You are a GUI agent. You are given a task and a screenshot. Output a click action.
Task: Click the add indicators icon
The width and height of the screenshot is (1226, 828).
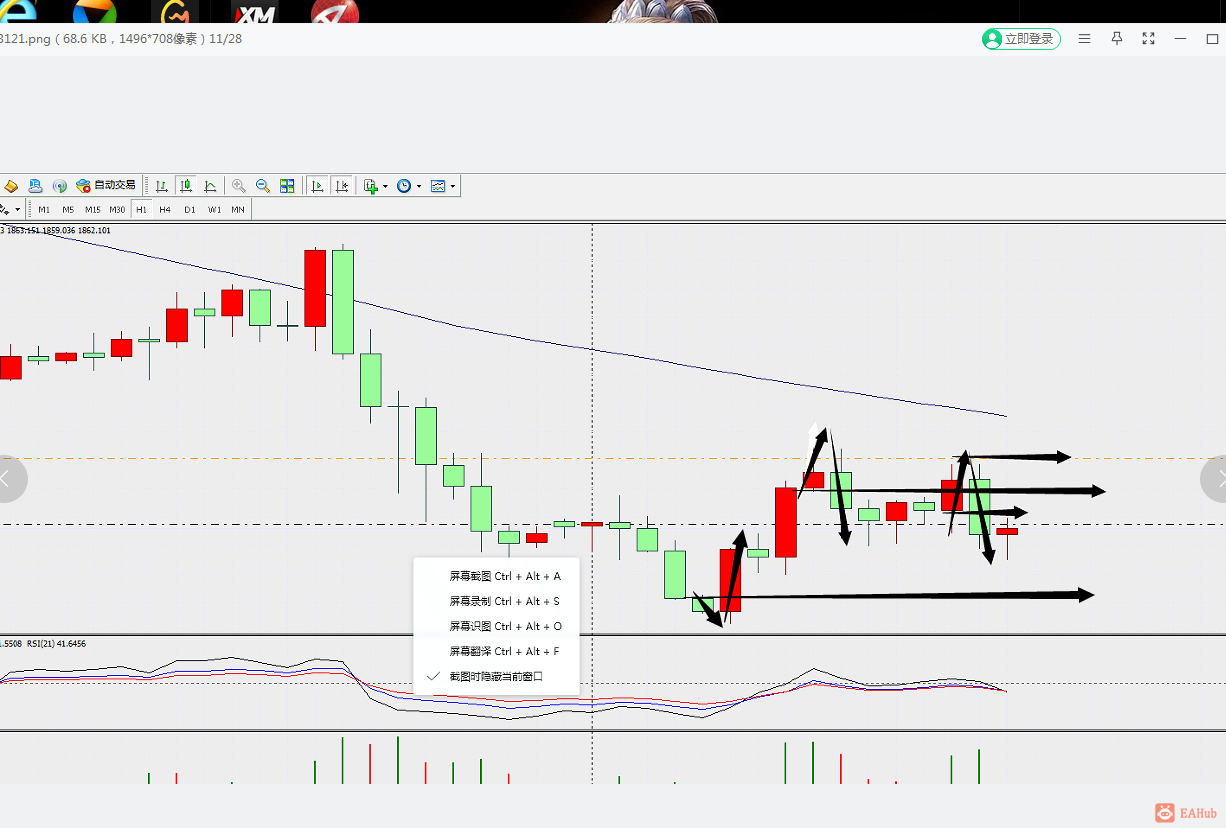371,186
